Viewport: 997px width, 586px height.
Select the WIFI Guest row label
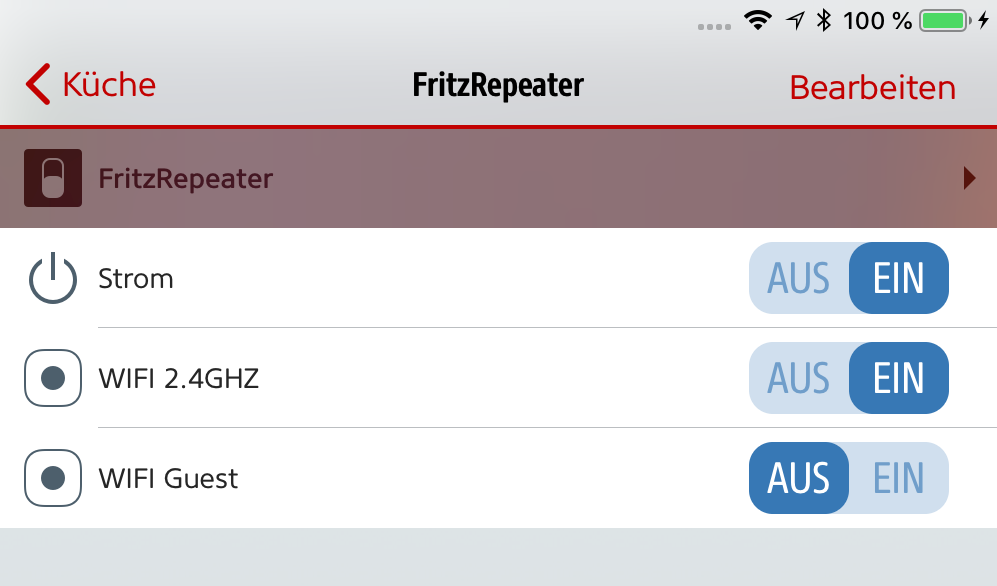click(x=168, y=478)
